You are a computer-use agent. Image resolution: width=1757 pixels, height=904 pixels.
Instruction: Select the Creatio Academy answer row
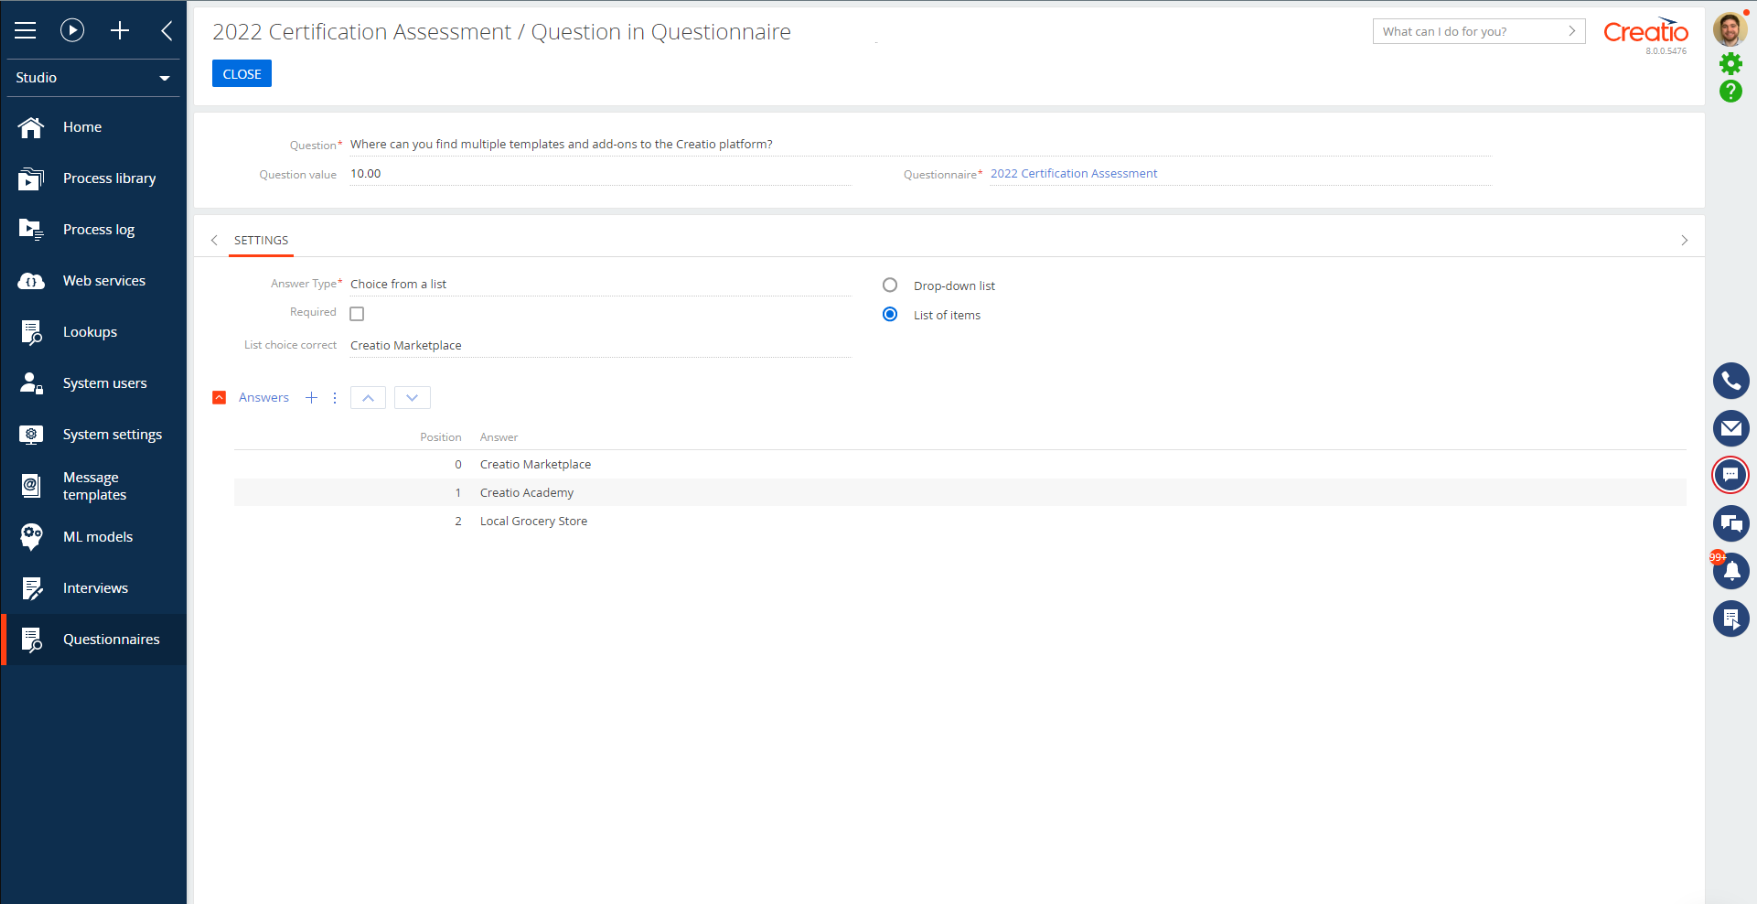527,493
